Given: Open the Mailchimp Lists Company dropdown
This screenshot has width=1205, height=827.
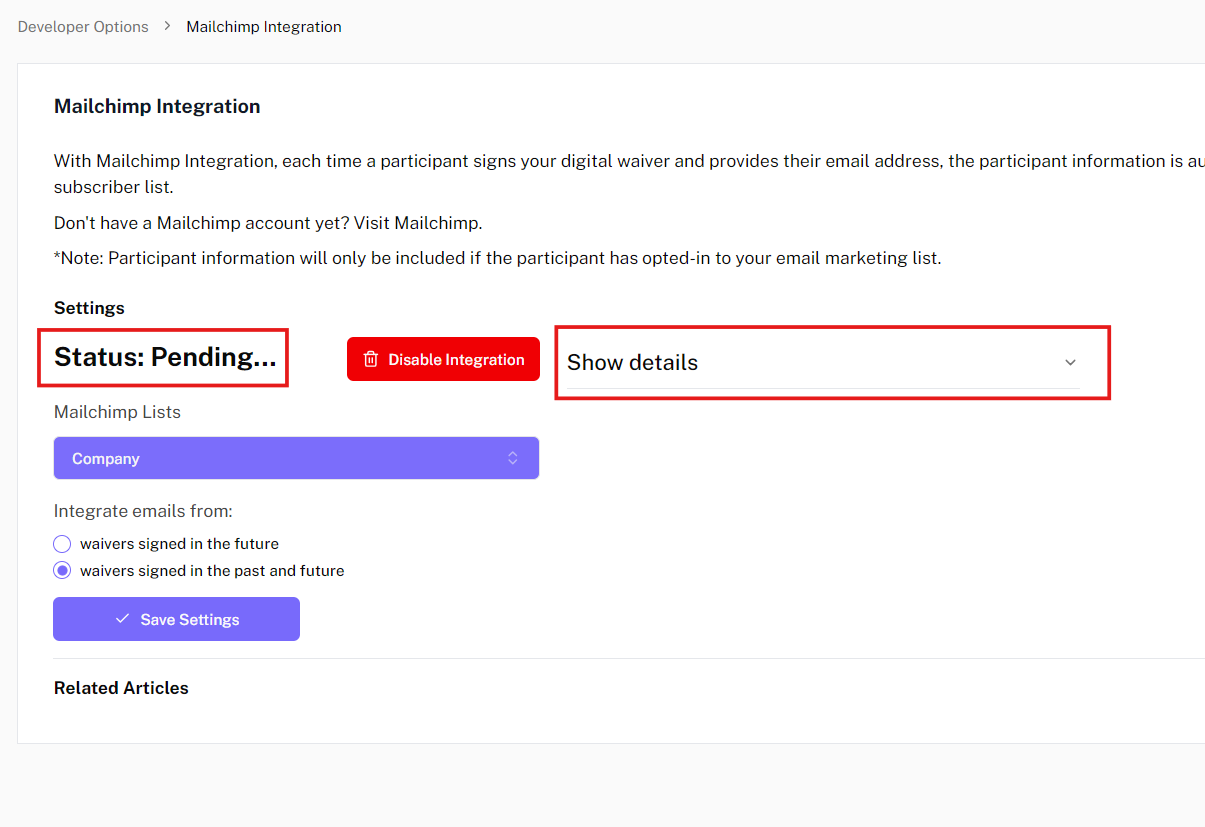Looking at the screenshot, I should pos(296,458).
